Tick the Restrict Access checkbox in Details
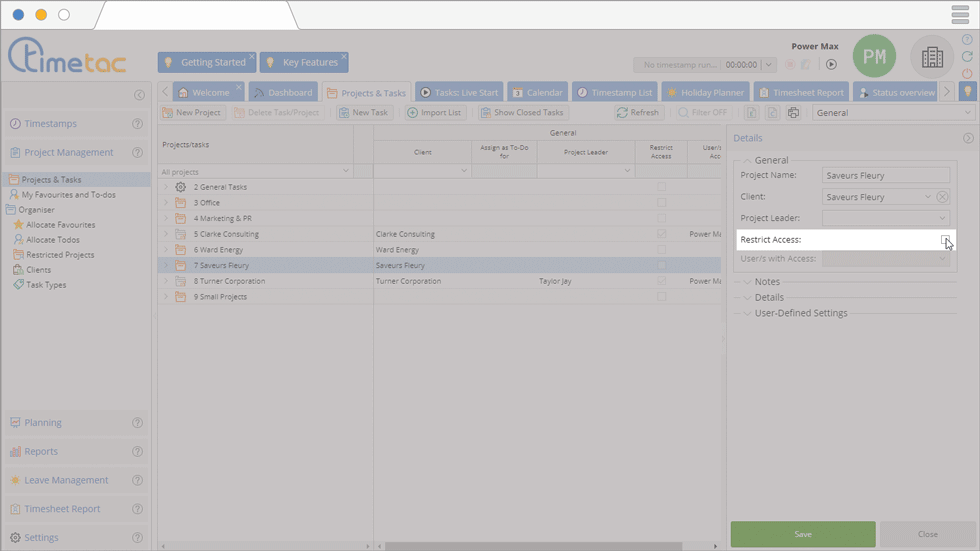980x551 pixels. click(x=945, y=240)
